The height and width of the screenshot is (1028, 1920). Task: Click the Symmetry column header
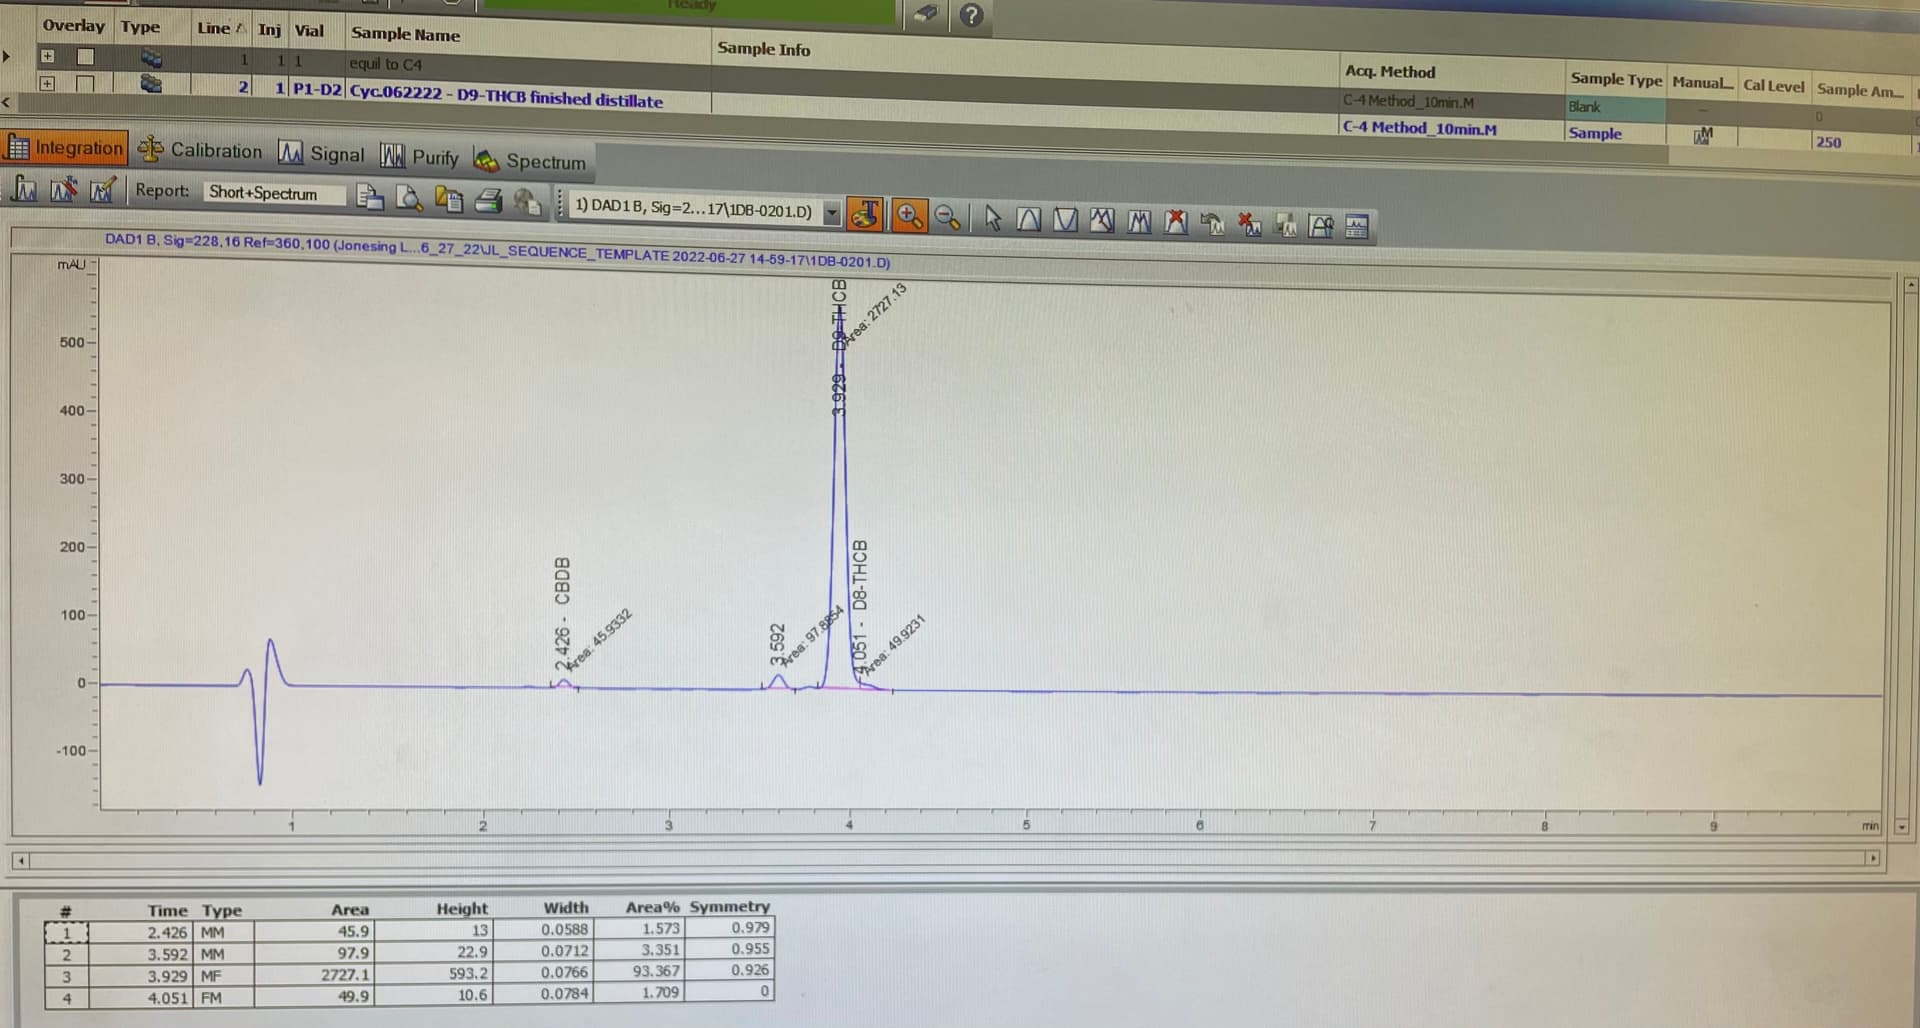pos(730,906)
